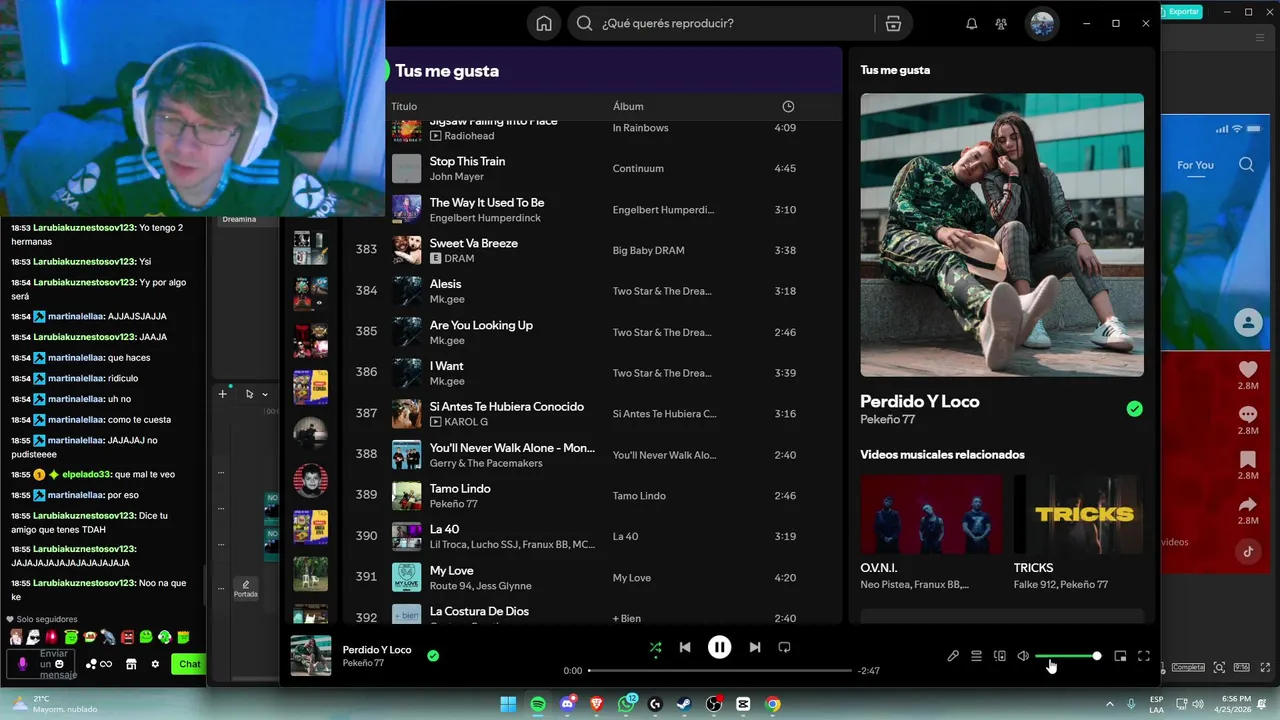This screenshot has width=1280, height=720.
Task: Open the channel points infinity icon
Action: [99, 664]
